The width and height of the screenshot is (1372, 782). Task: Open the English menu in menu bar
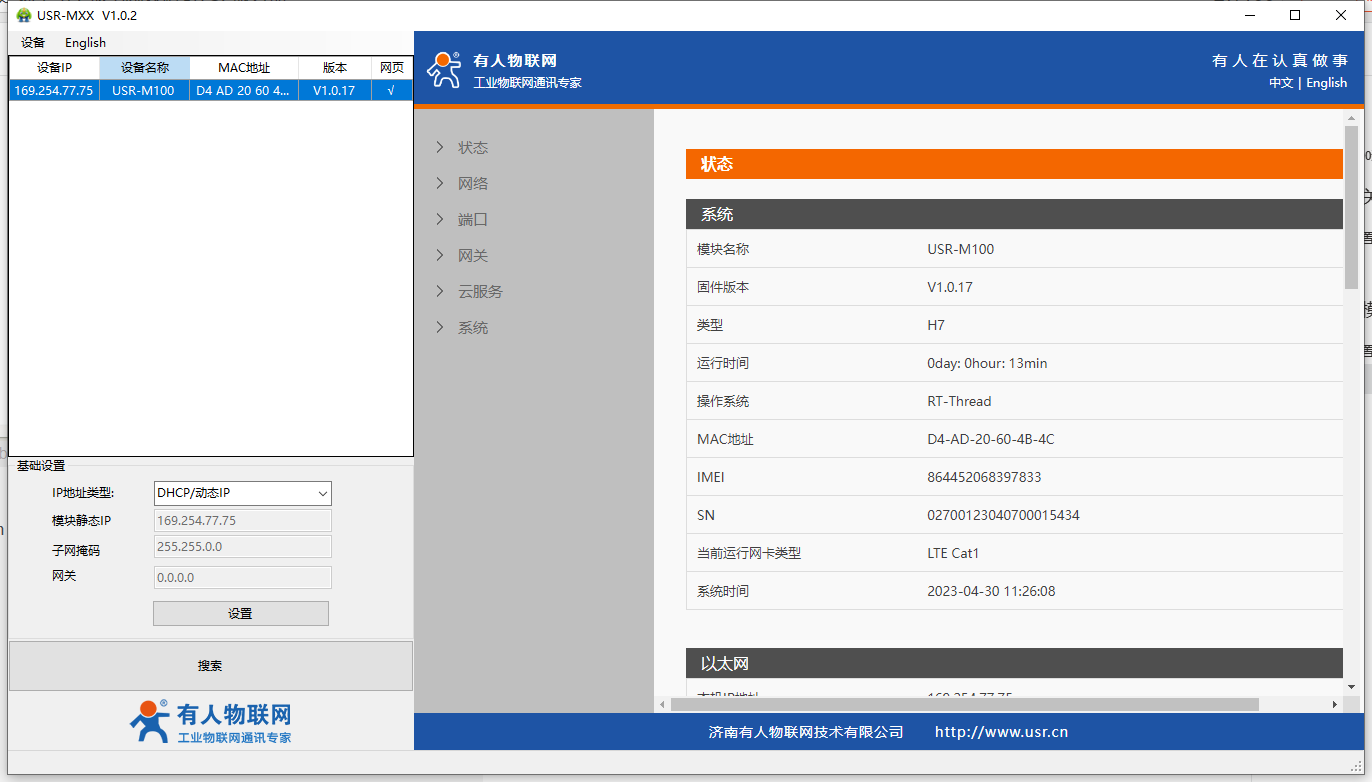pos(85,43)
